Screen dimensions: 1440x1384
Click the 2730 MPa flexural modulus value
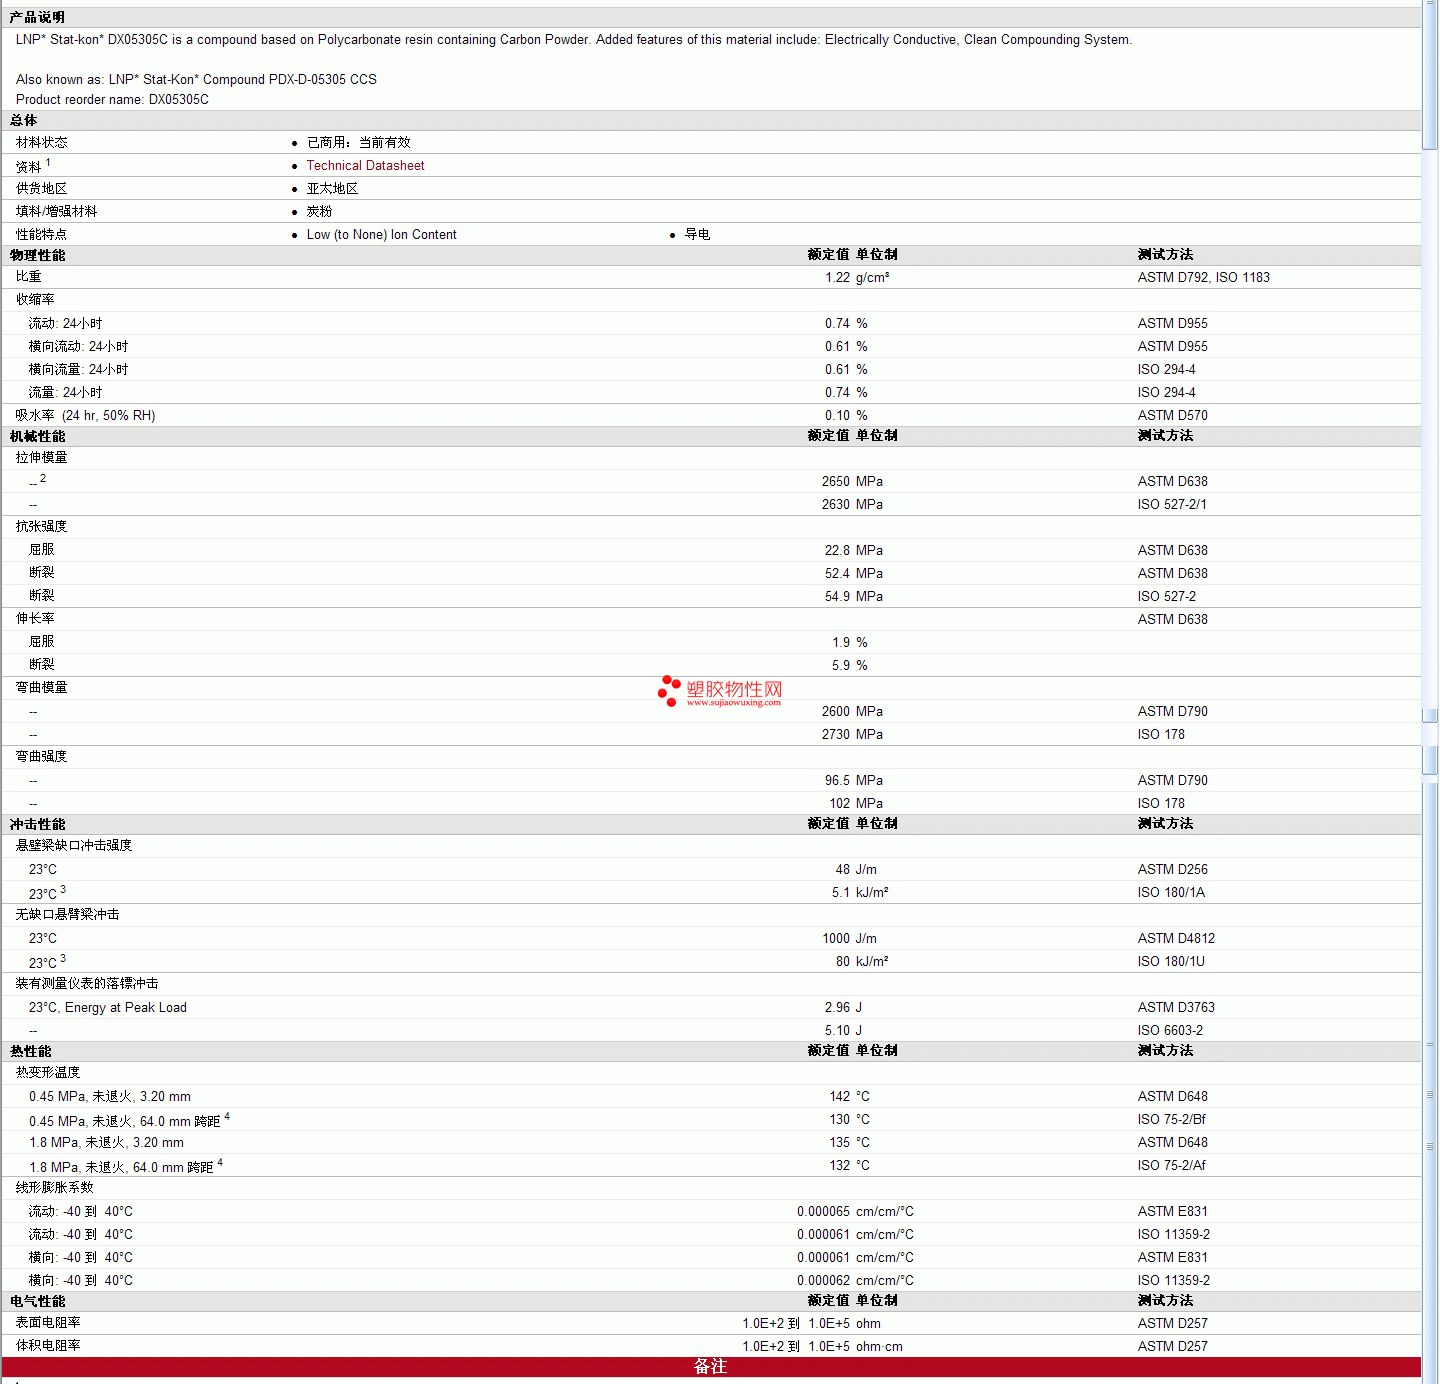(852, 735)
